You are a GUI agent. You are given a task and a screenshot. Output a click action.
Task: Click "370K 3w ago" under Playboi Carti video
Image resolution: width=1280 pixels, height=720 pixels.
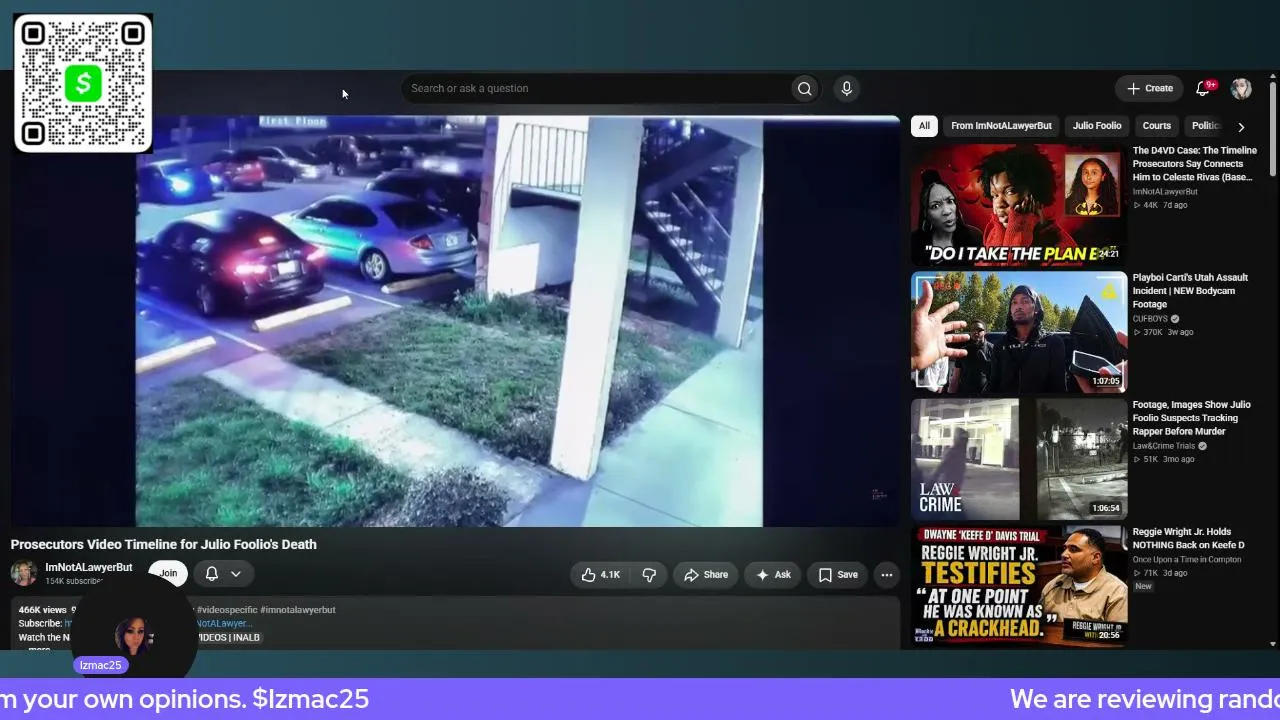coord(1163,332)
